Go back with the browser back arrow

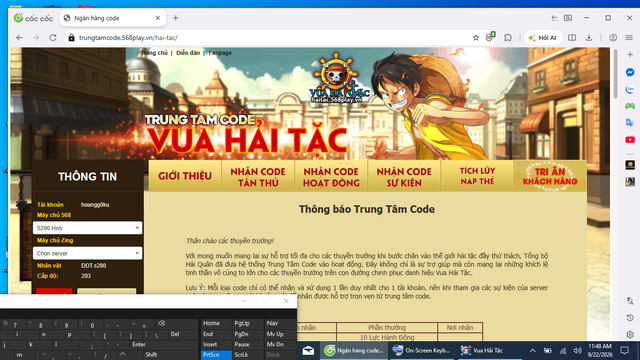(19, 38)
